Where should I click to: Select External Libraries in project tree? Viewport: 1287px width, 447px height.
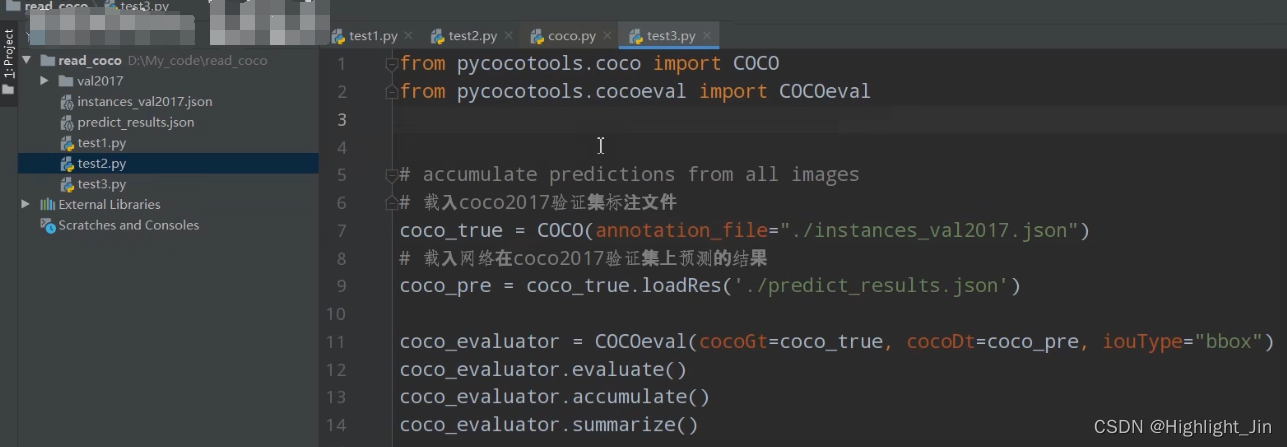click(x=109, y=204)
